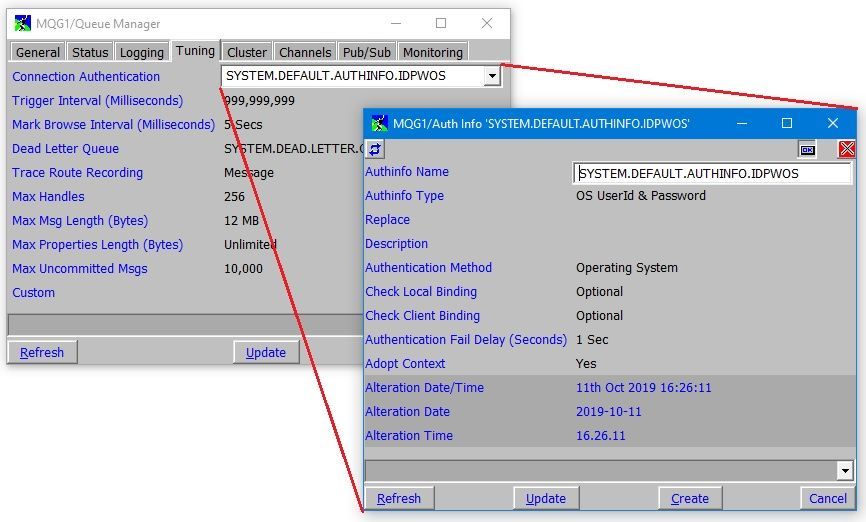The width and height of the screenshot is (866, 522).
Task: Click Max Properties Length (Bytes) label
Action: 98,245
